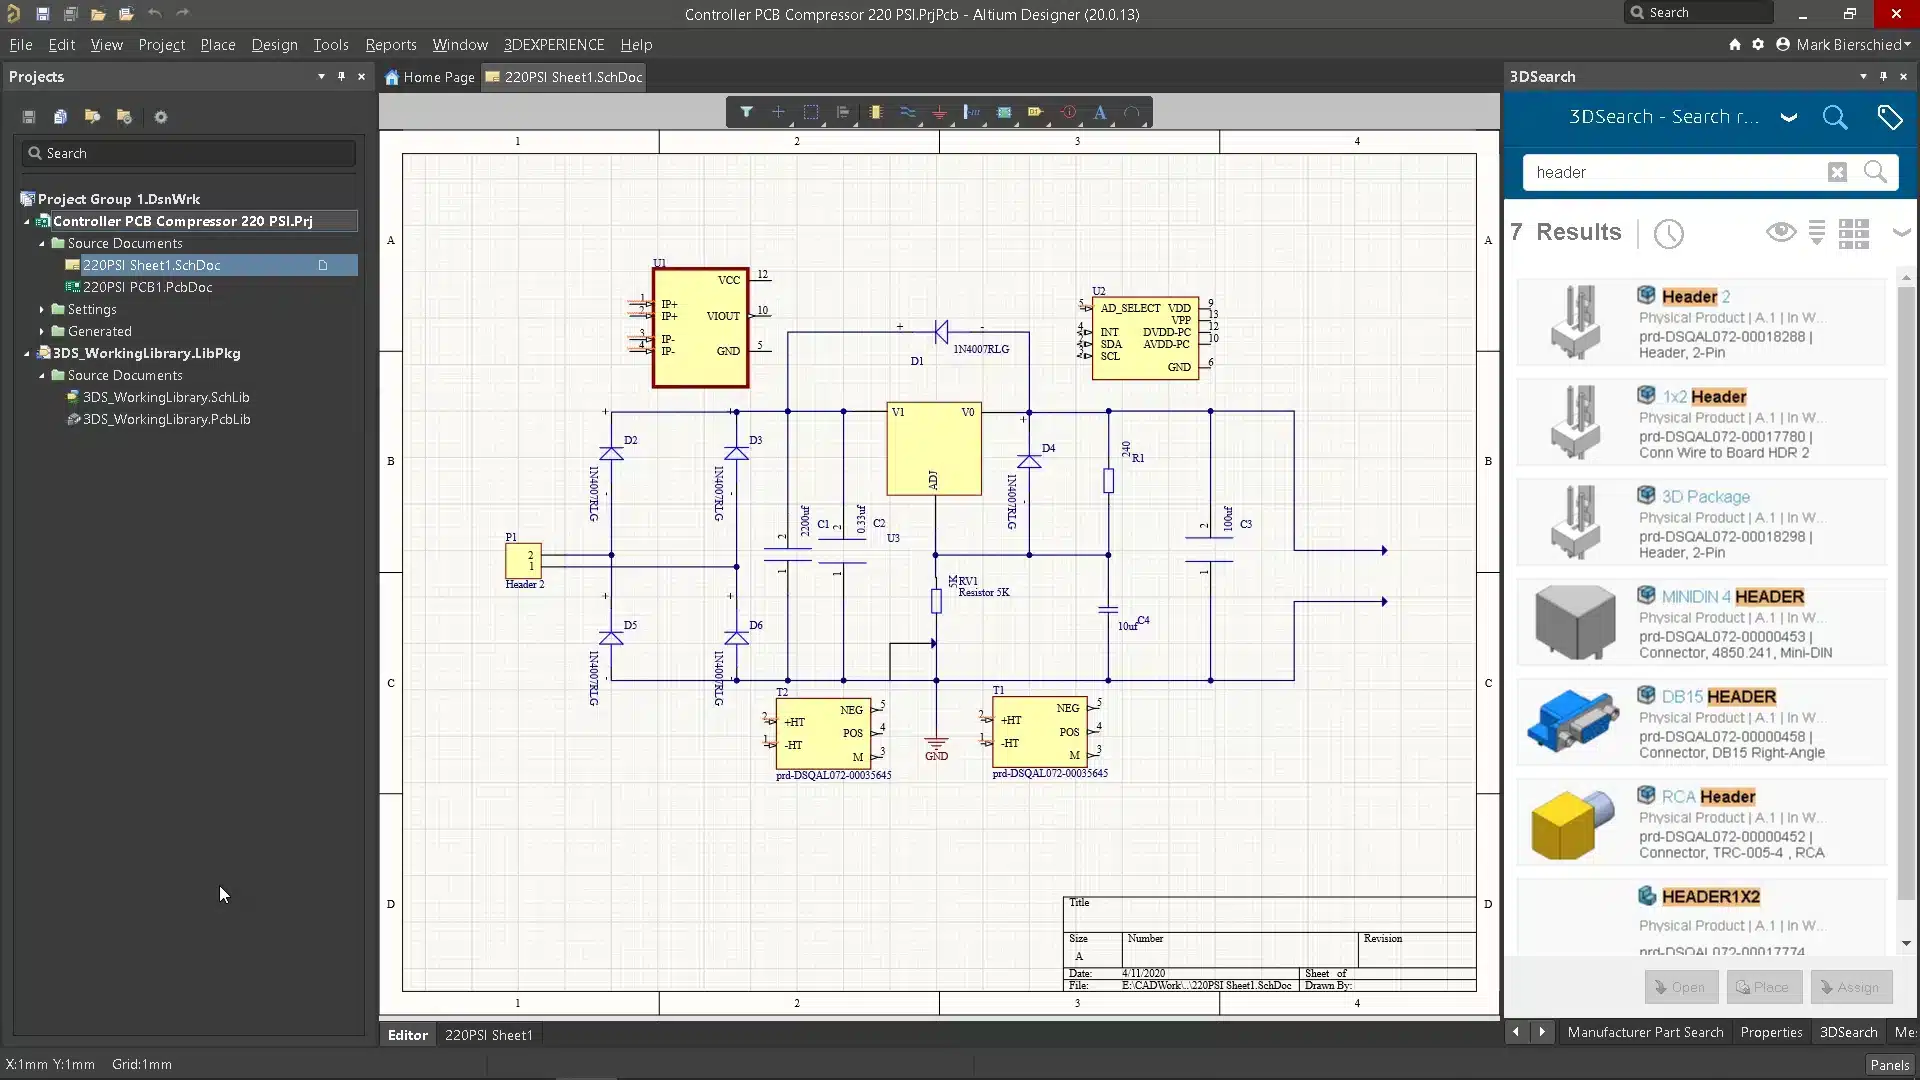Collapse the Source Documents tree node
The height and width of the screenshot is (1080, 1920).
click(x=42, y=243)
